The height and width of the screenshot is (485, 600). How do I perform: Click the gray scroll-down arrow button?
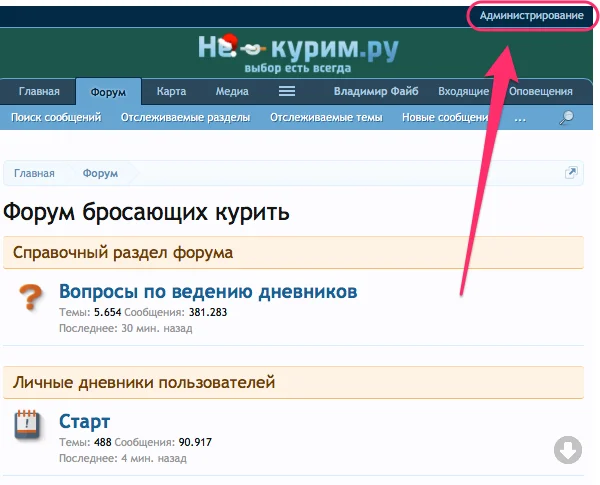[x=568, y=450]
